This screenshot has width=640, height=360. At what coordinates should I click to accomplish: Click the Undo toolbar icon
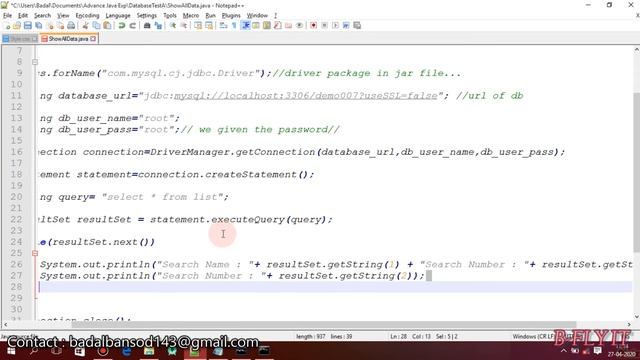click(x=122, y=26)
